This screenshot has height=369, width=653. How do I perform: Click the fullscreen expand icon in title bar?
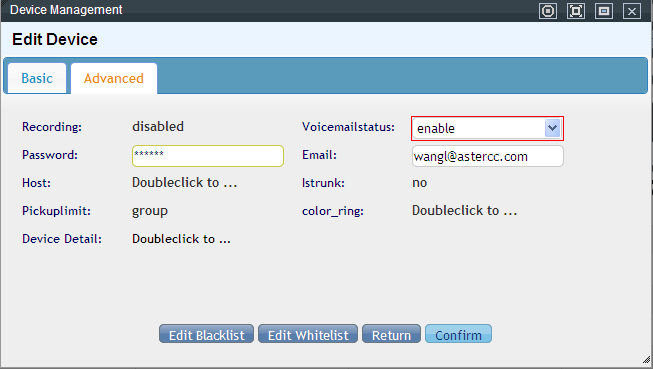tap(576, 11)
